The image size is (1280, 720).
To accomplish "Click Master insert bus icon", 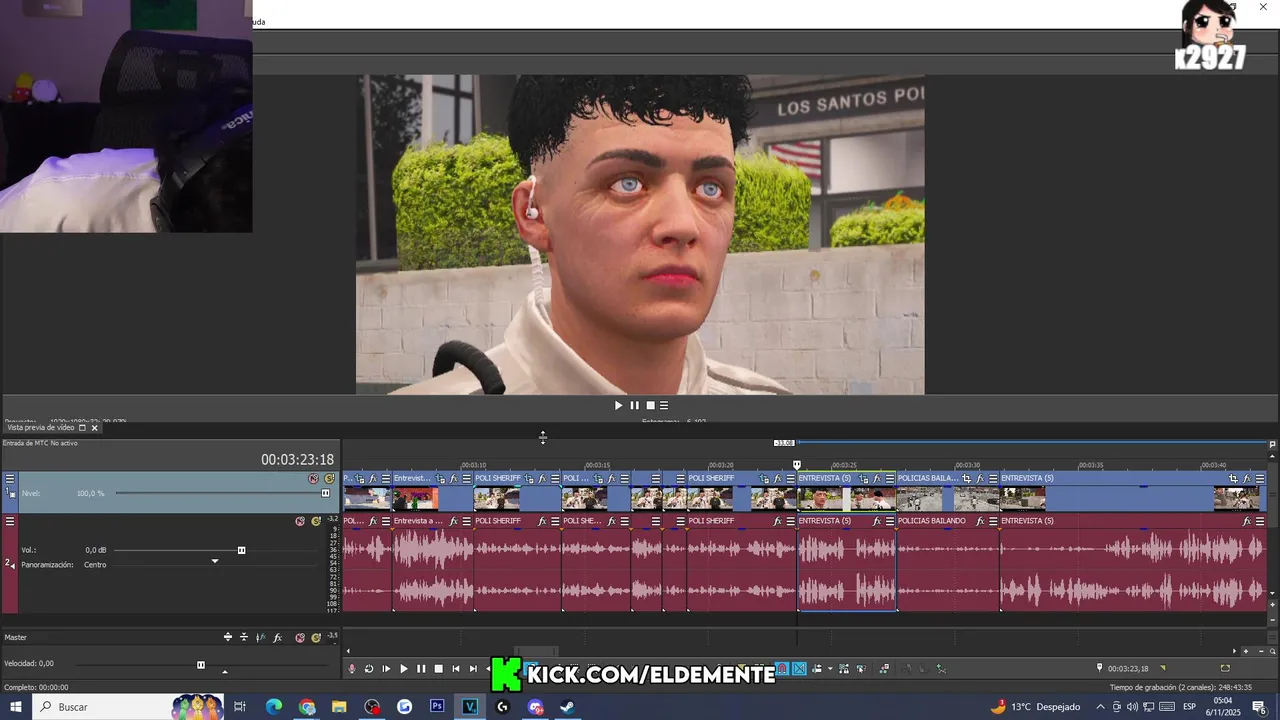I will pyautogui.click(x=228, y=638).
